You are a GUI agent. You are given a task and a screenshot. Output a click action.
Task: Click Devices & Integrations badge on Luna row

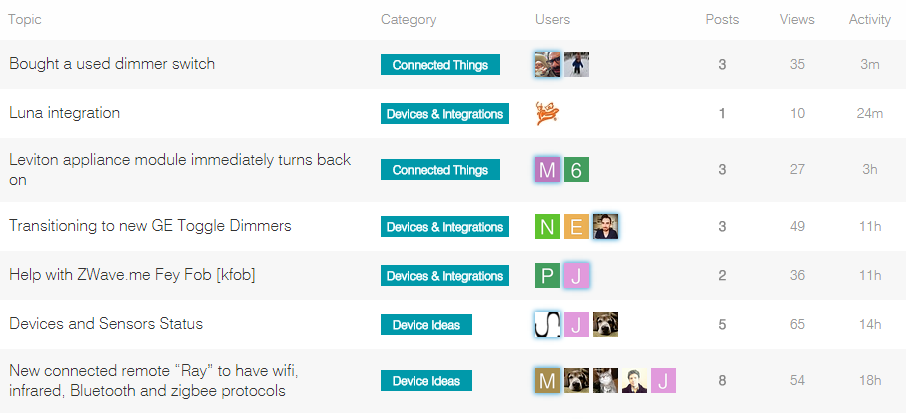(x=445, y=114)
